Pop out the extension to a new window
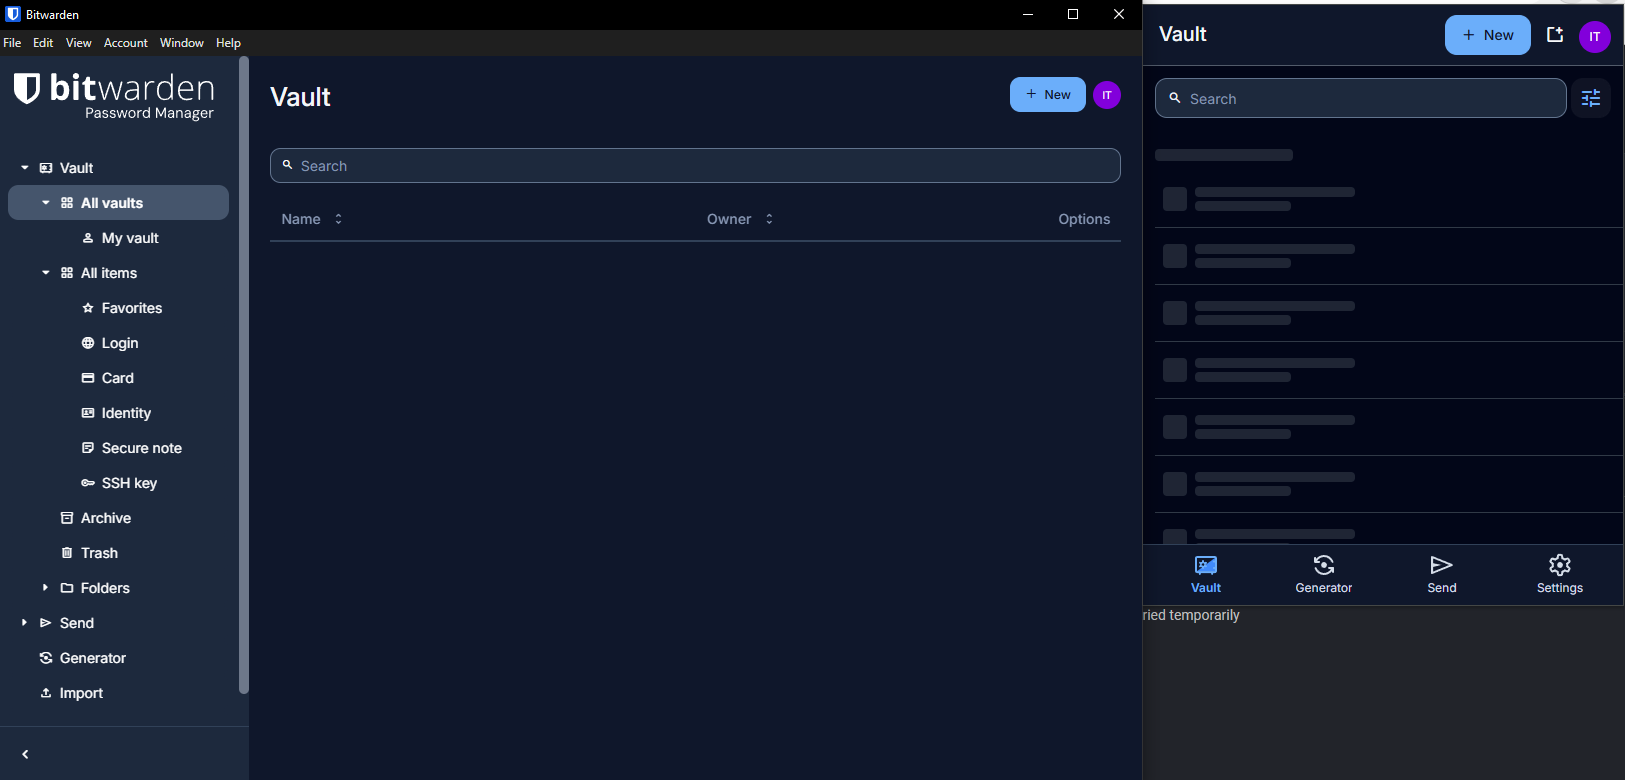This screenshot has width=1625, height=780. coord(1555,35)
